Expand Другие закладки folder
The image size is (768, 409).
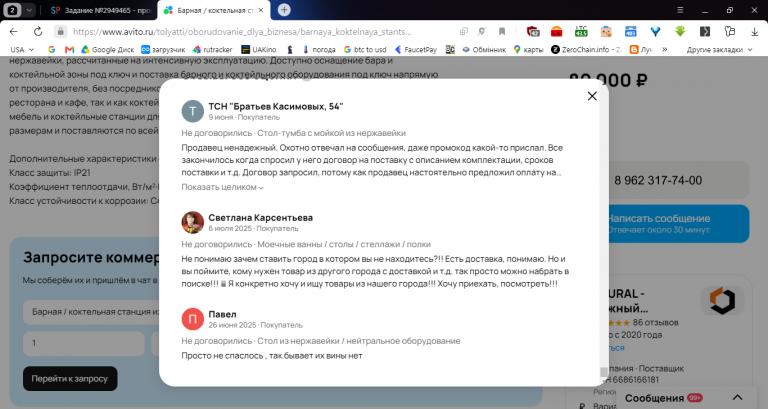(x=719, y=49)
